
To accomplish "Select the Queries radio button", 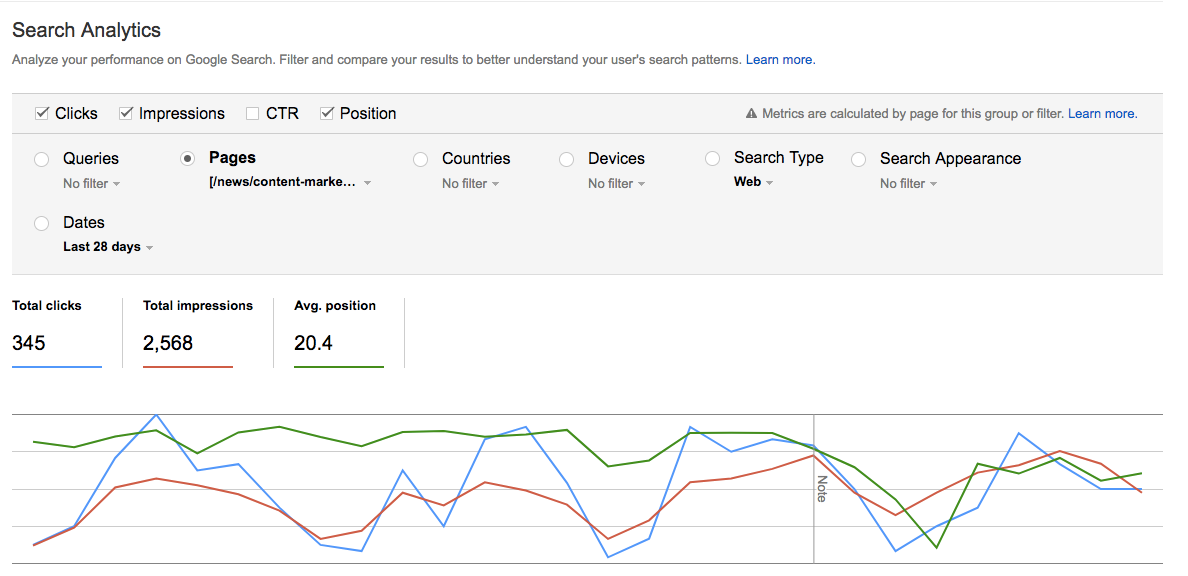I will point(41,159).
